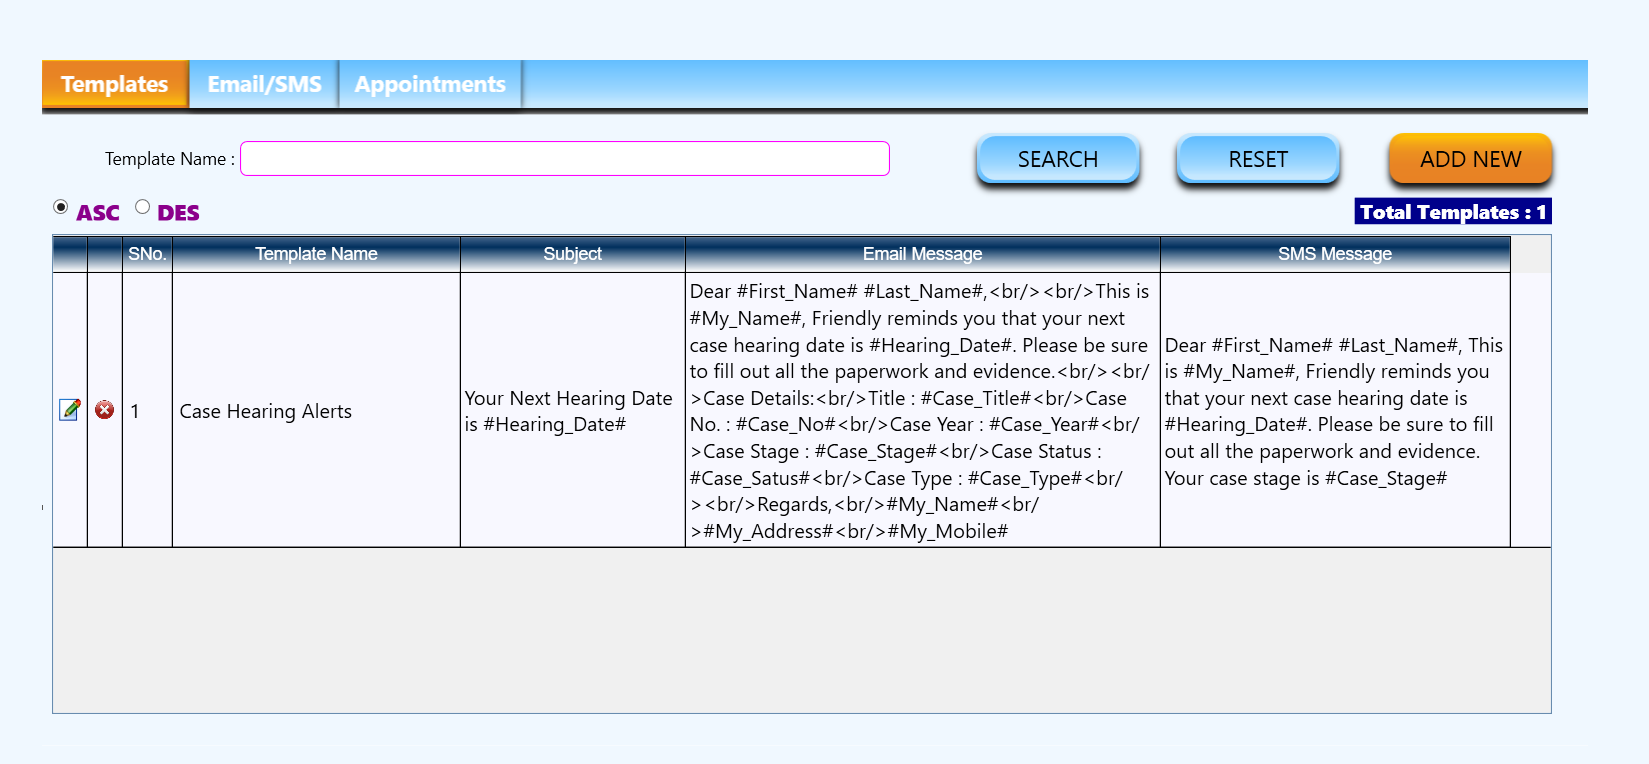Focus the Template Name search field
Image resolution: width=1649 pixels, height=764 pixels.
tap(564, 159)
